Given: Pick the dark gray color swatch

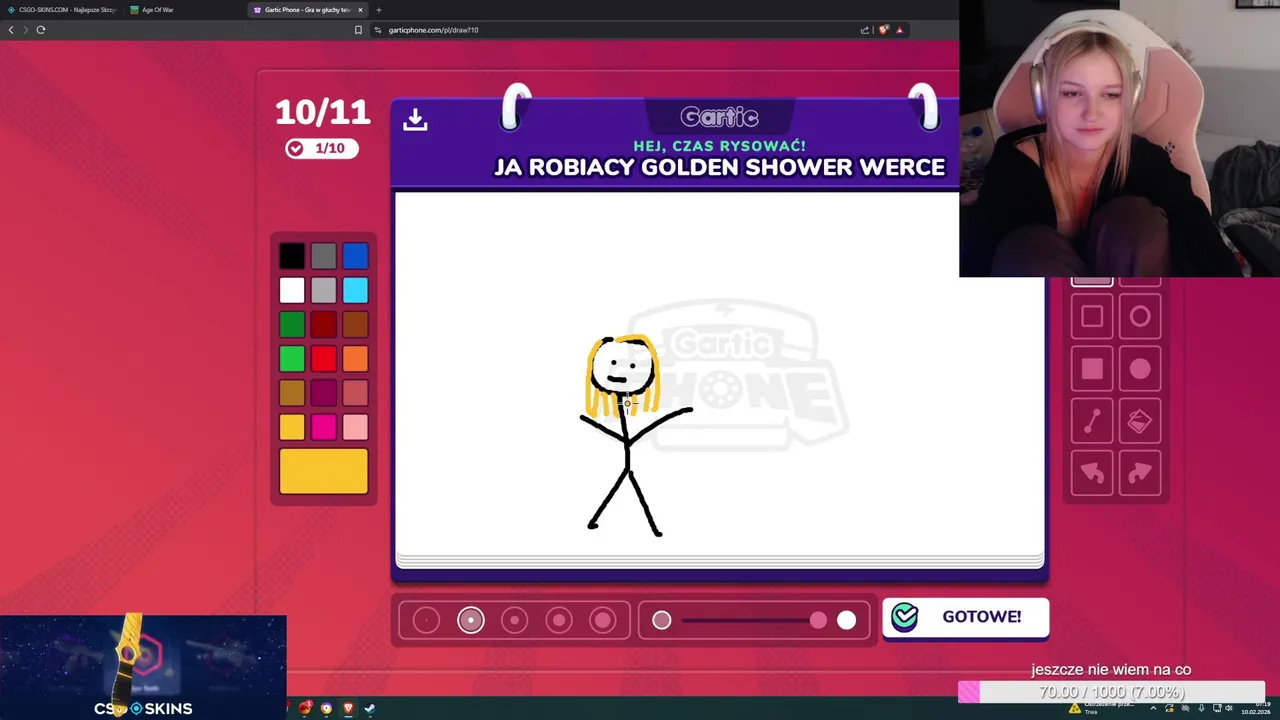Looking at the screenshot, I should pos(323,256).
